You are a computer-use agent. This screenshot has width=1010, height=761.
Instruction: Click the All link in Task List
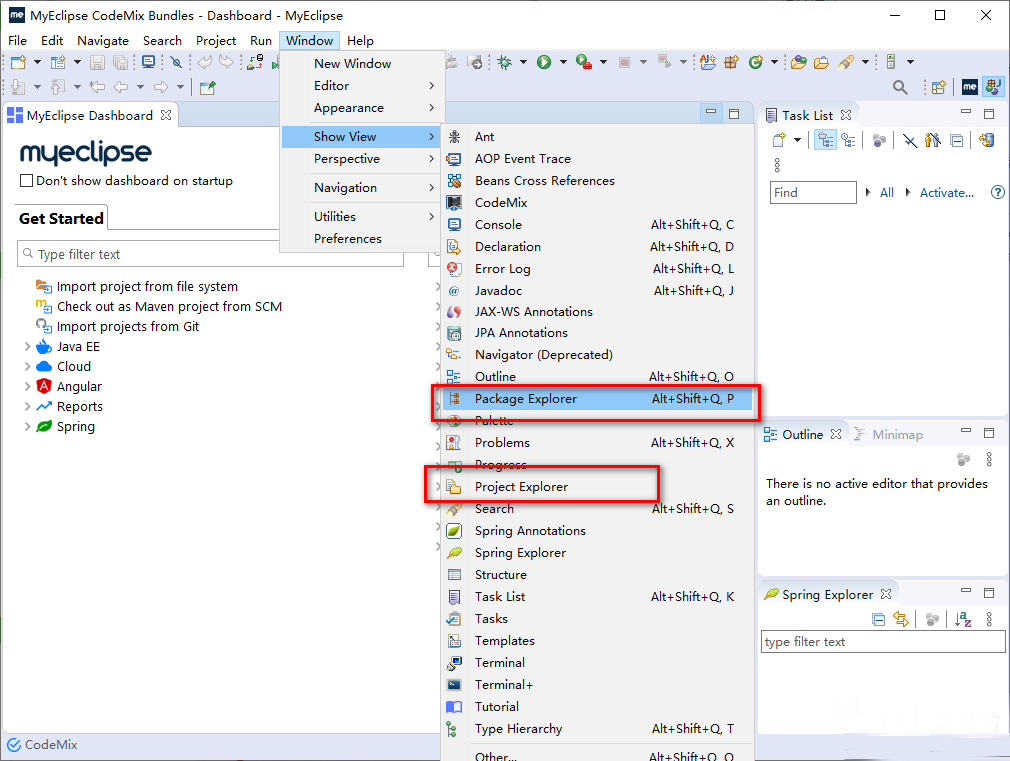tap(886, 193)
